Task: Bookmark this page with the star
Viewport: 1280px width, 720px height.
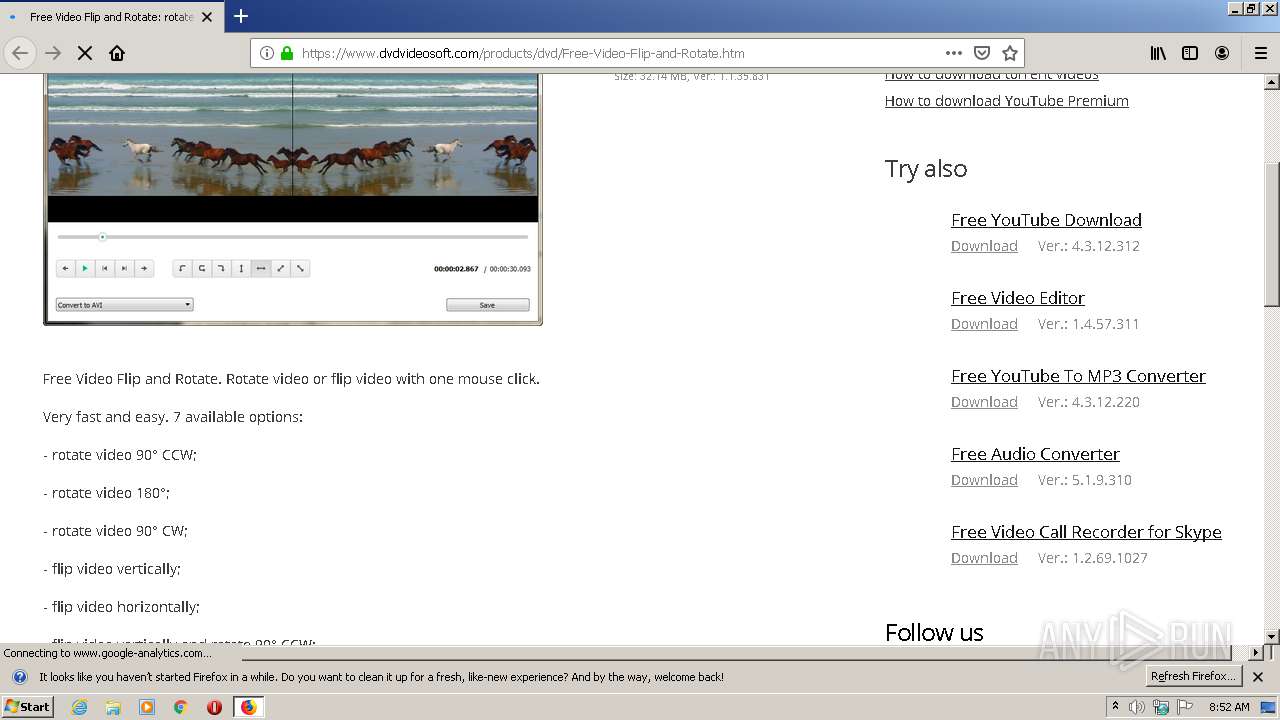Action: click(1010, 53)
